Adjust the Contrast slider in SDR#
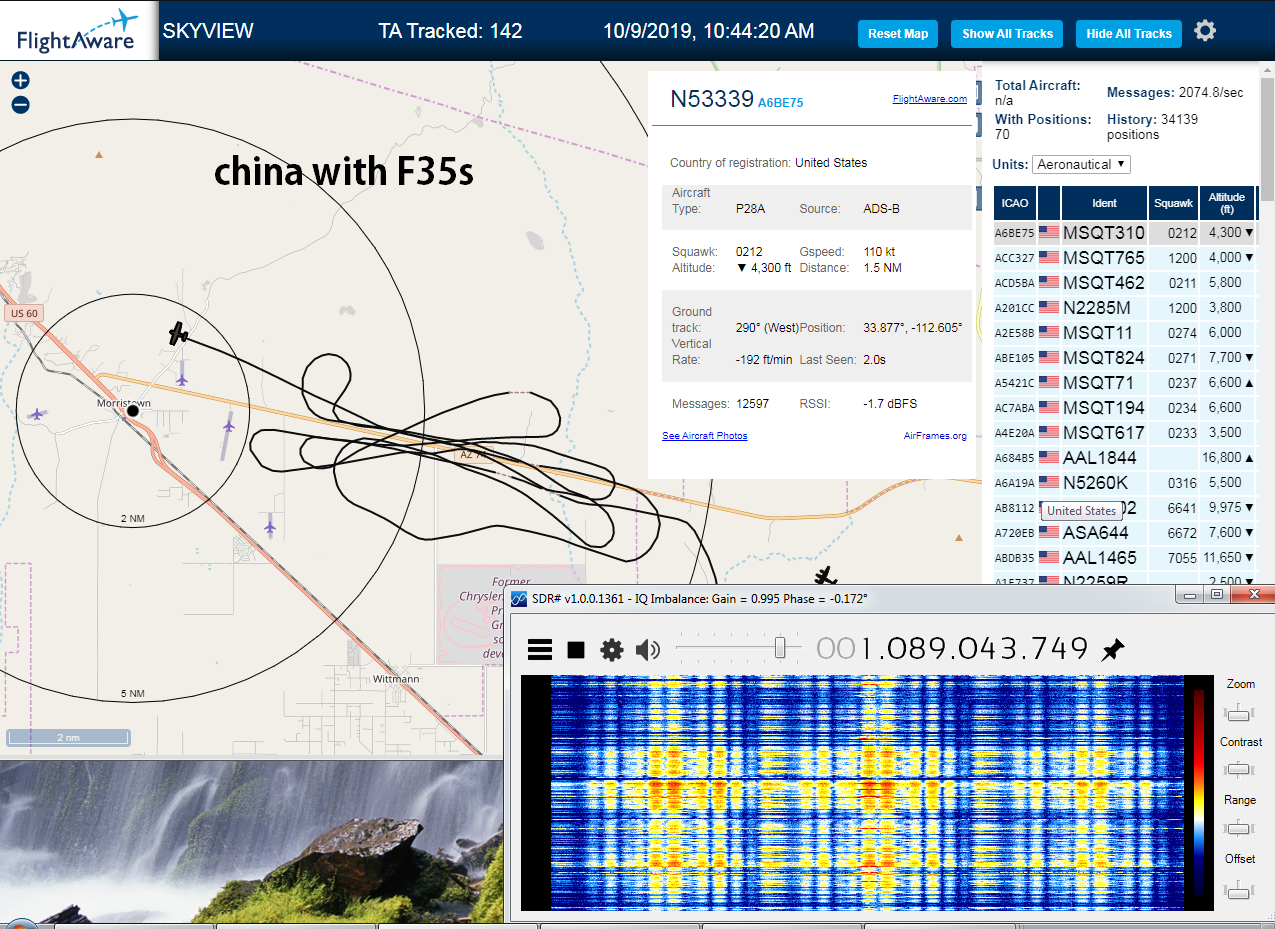Image resolution: width=1275 pixels, height=929 pixels. click(x=1240, y=769)
